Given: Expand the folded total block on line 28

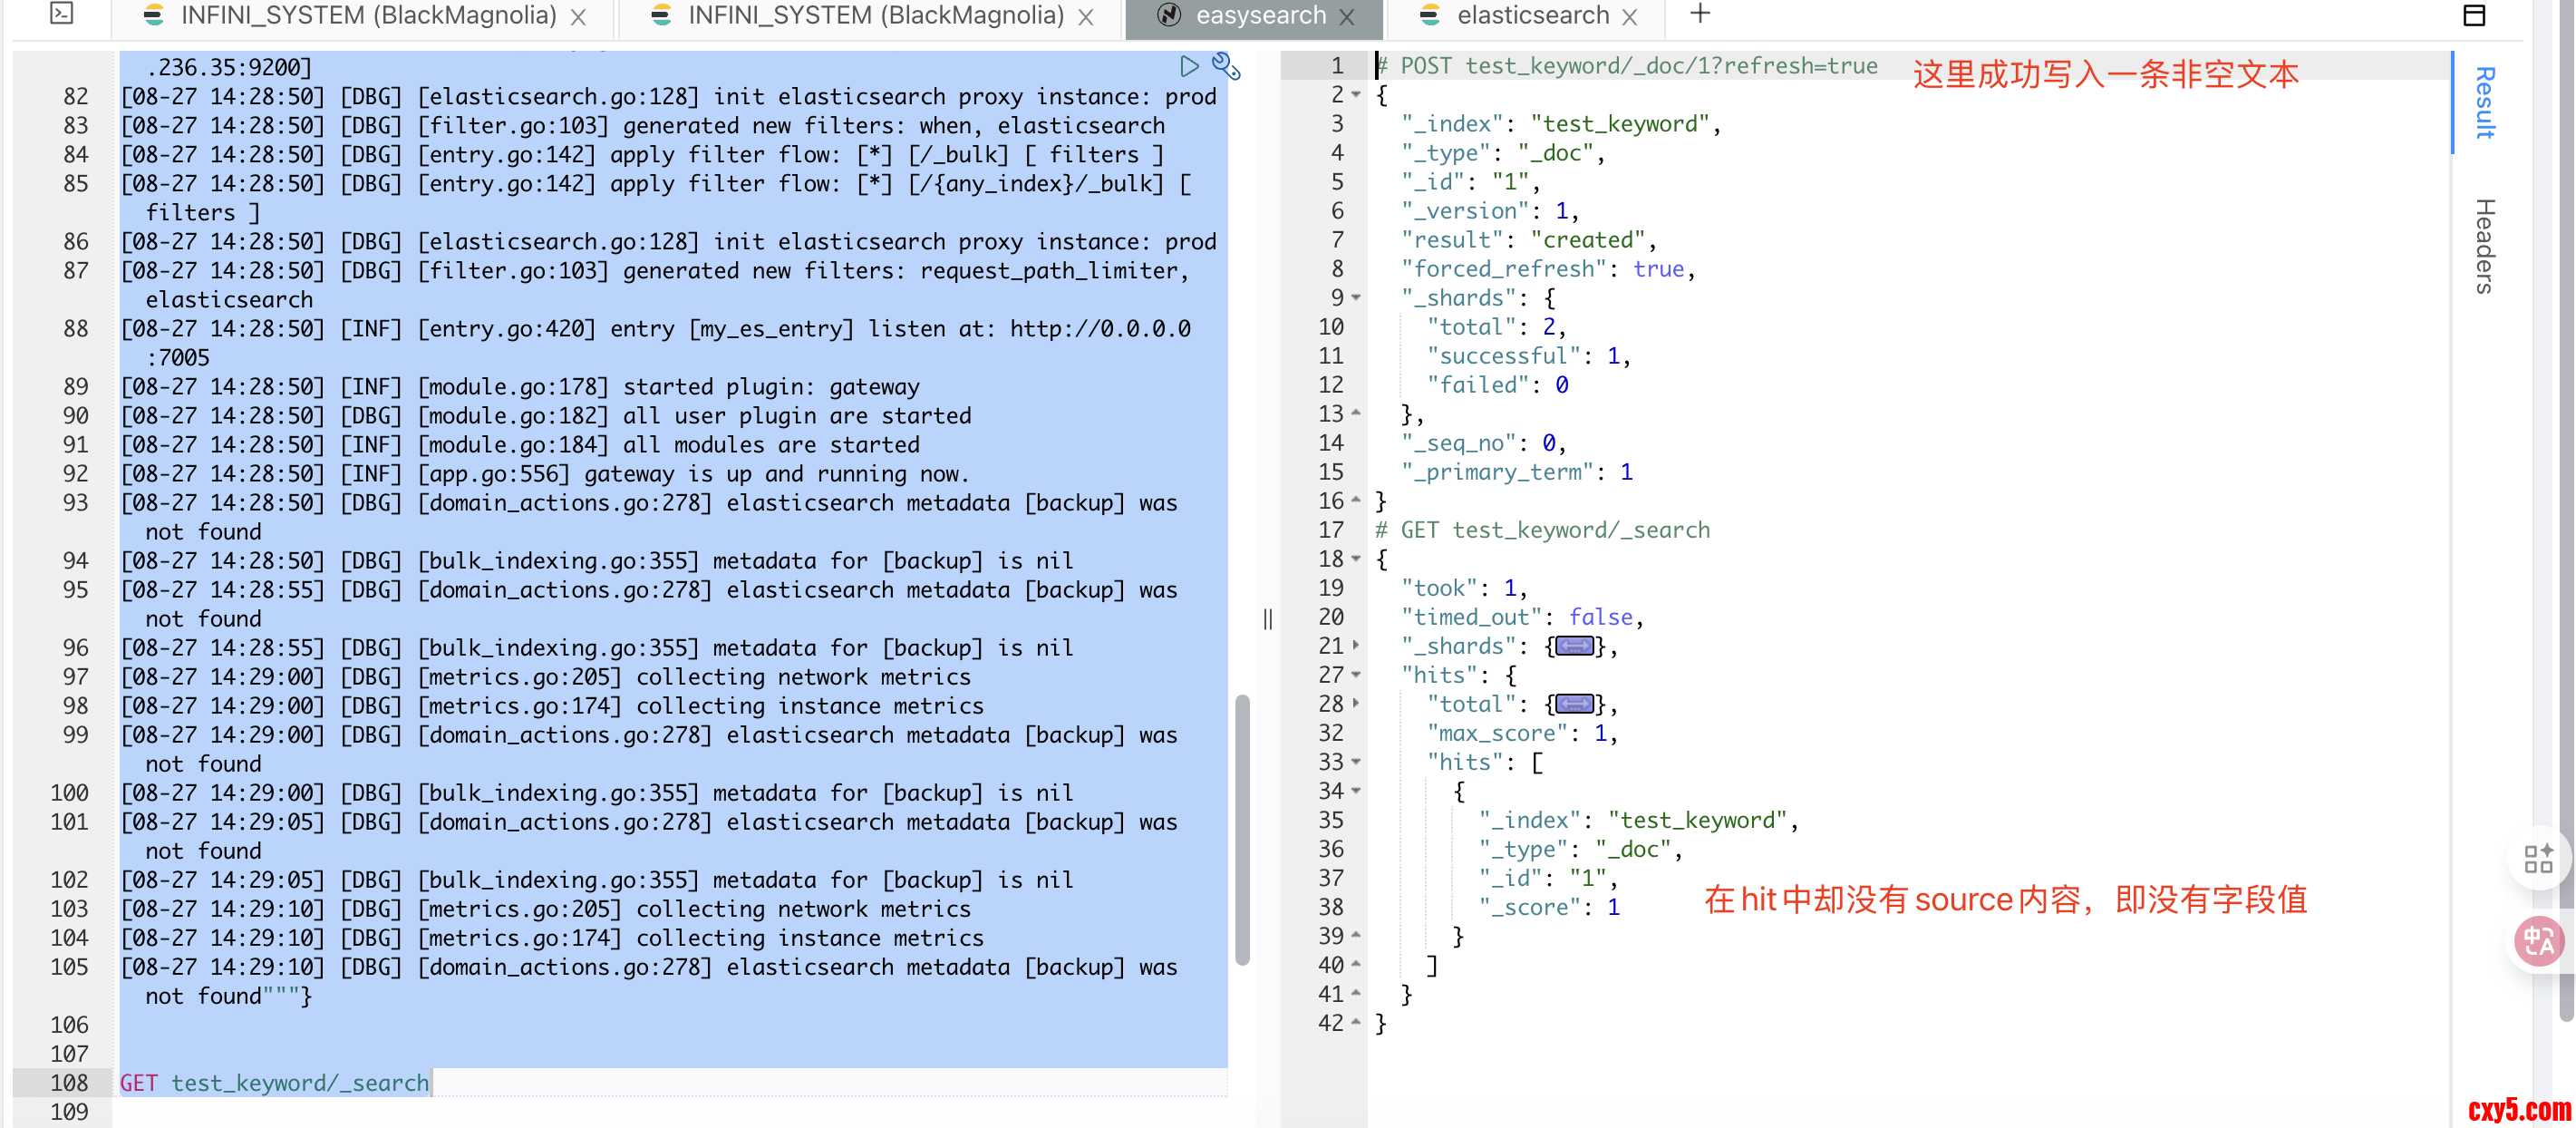Looking at the screenshot, I should pyautogui.click(x=1356, y=704).
